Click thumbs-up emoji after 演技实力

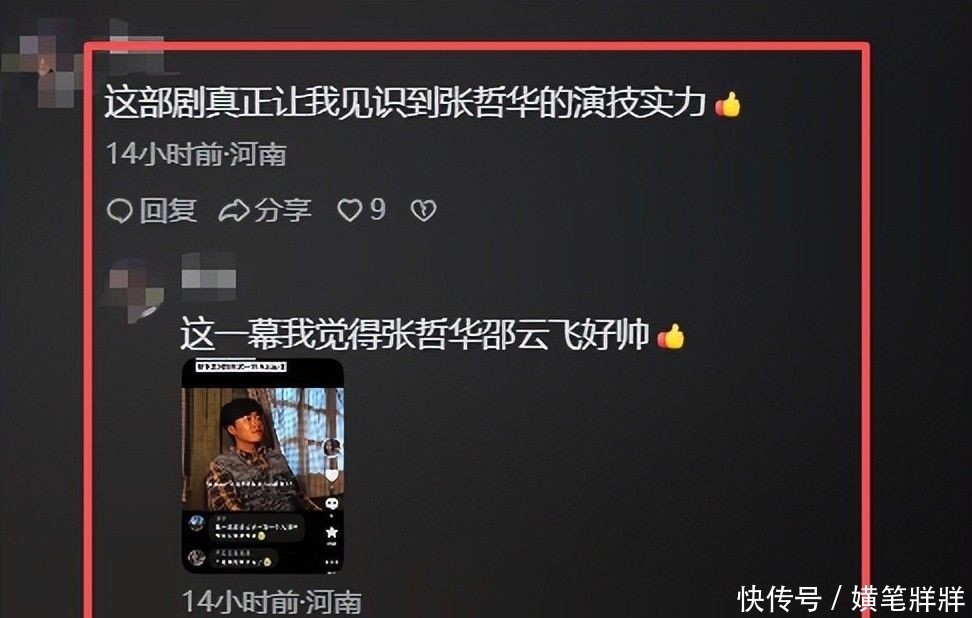pos(728,104)
